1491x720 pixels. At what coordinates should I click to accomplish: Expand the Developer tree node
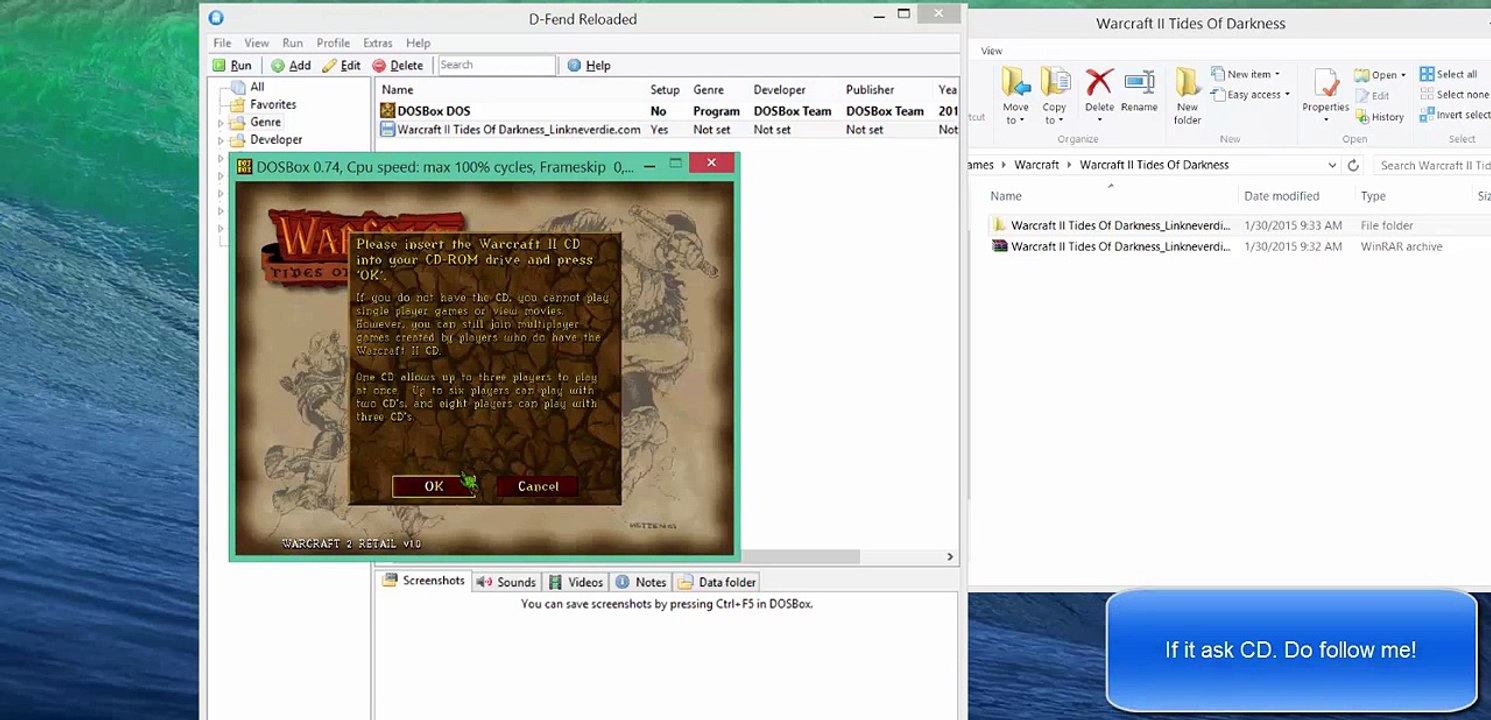(x=221, y=141)
